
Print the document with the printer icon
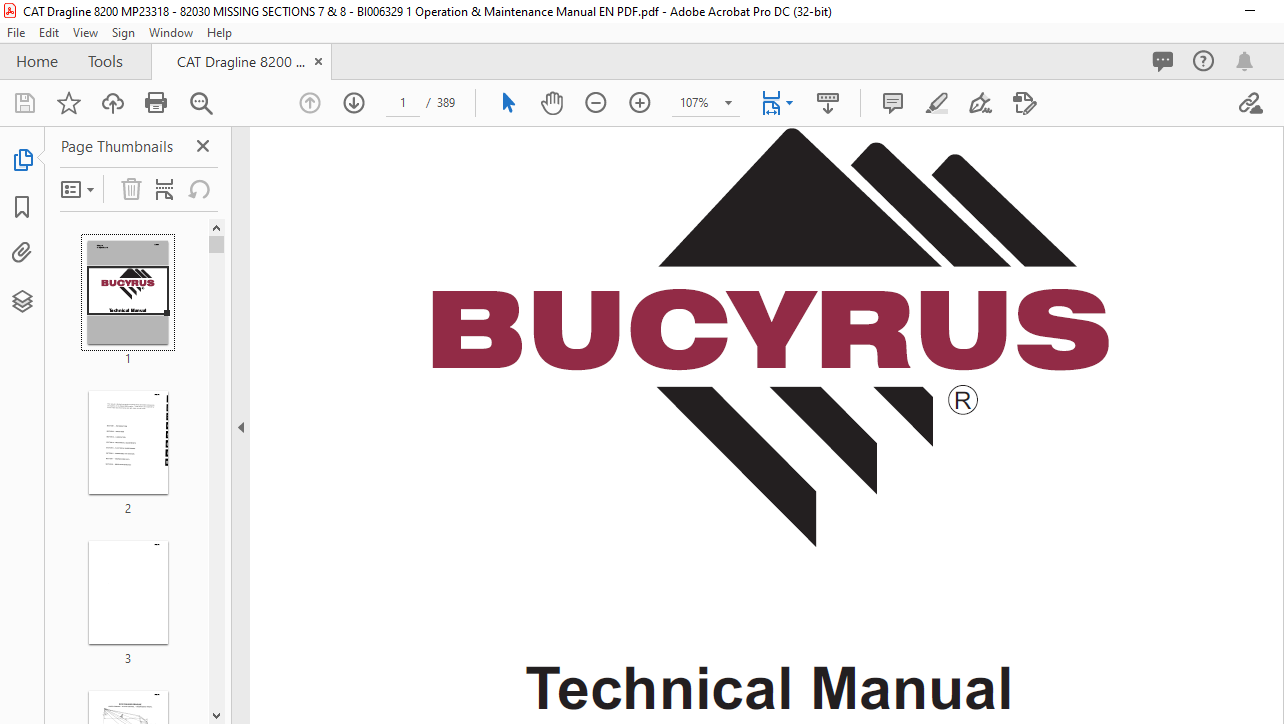click(x=156, y=103)
